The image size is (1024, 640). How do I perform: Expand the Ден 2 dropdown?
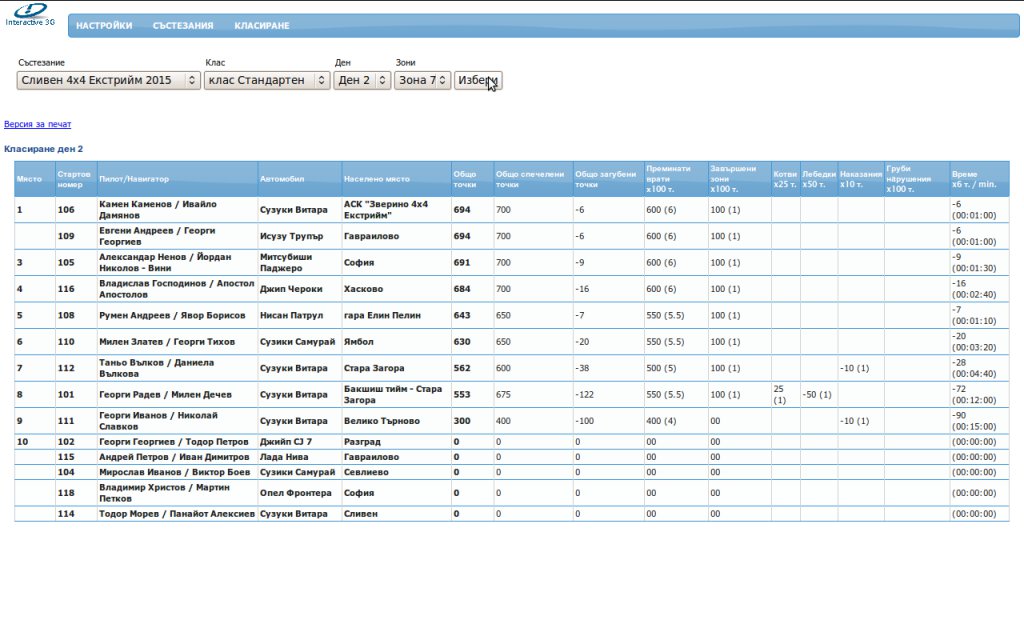362,80
